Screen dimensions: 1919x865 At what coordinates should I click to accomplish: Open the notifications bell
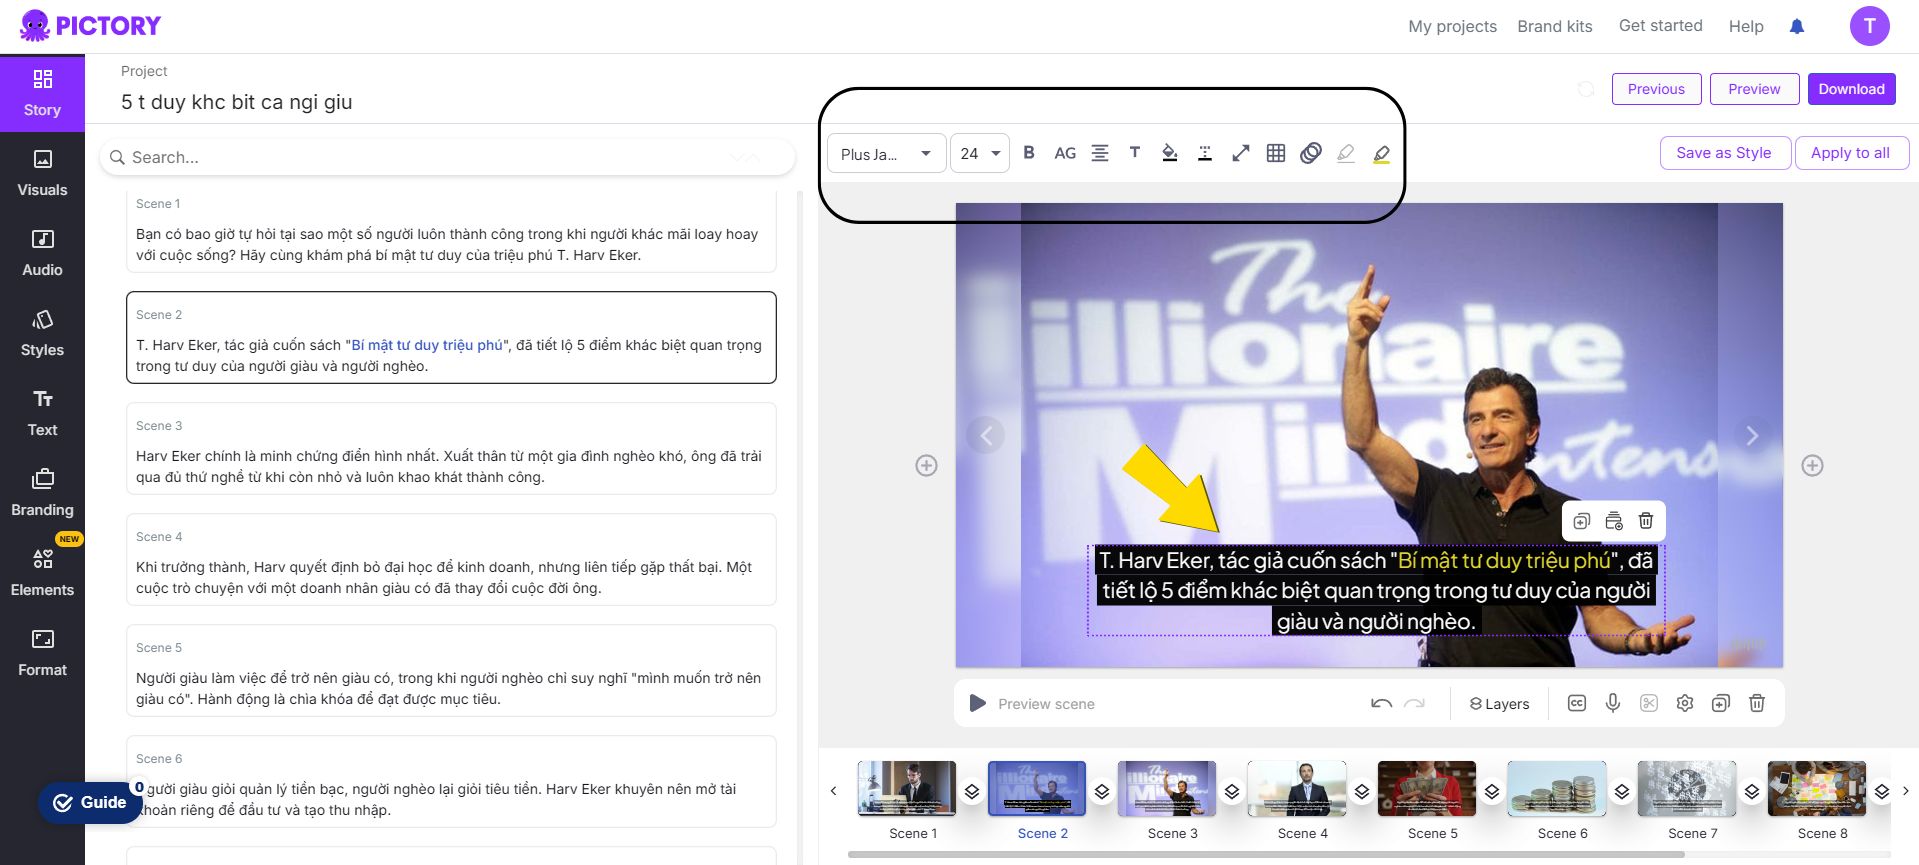[1797, 26]
